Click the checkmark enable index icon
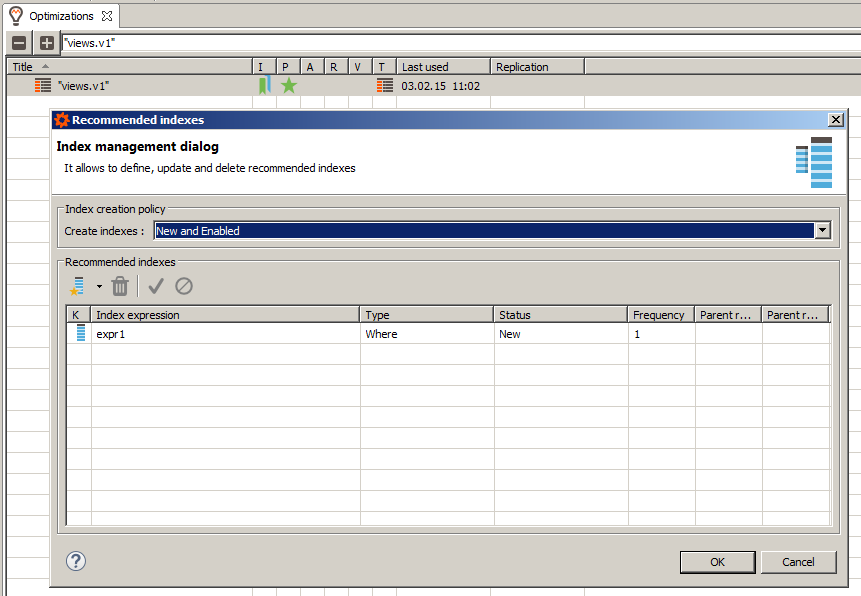The height and width of the screenshot is (596, 861). pos(156,287)
